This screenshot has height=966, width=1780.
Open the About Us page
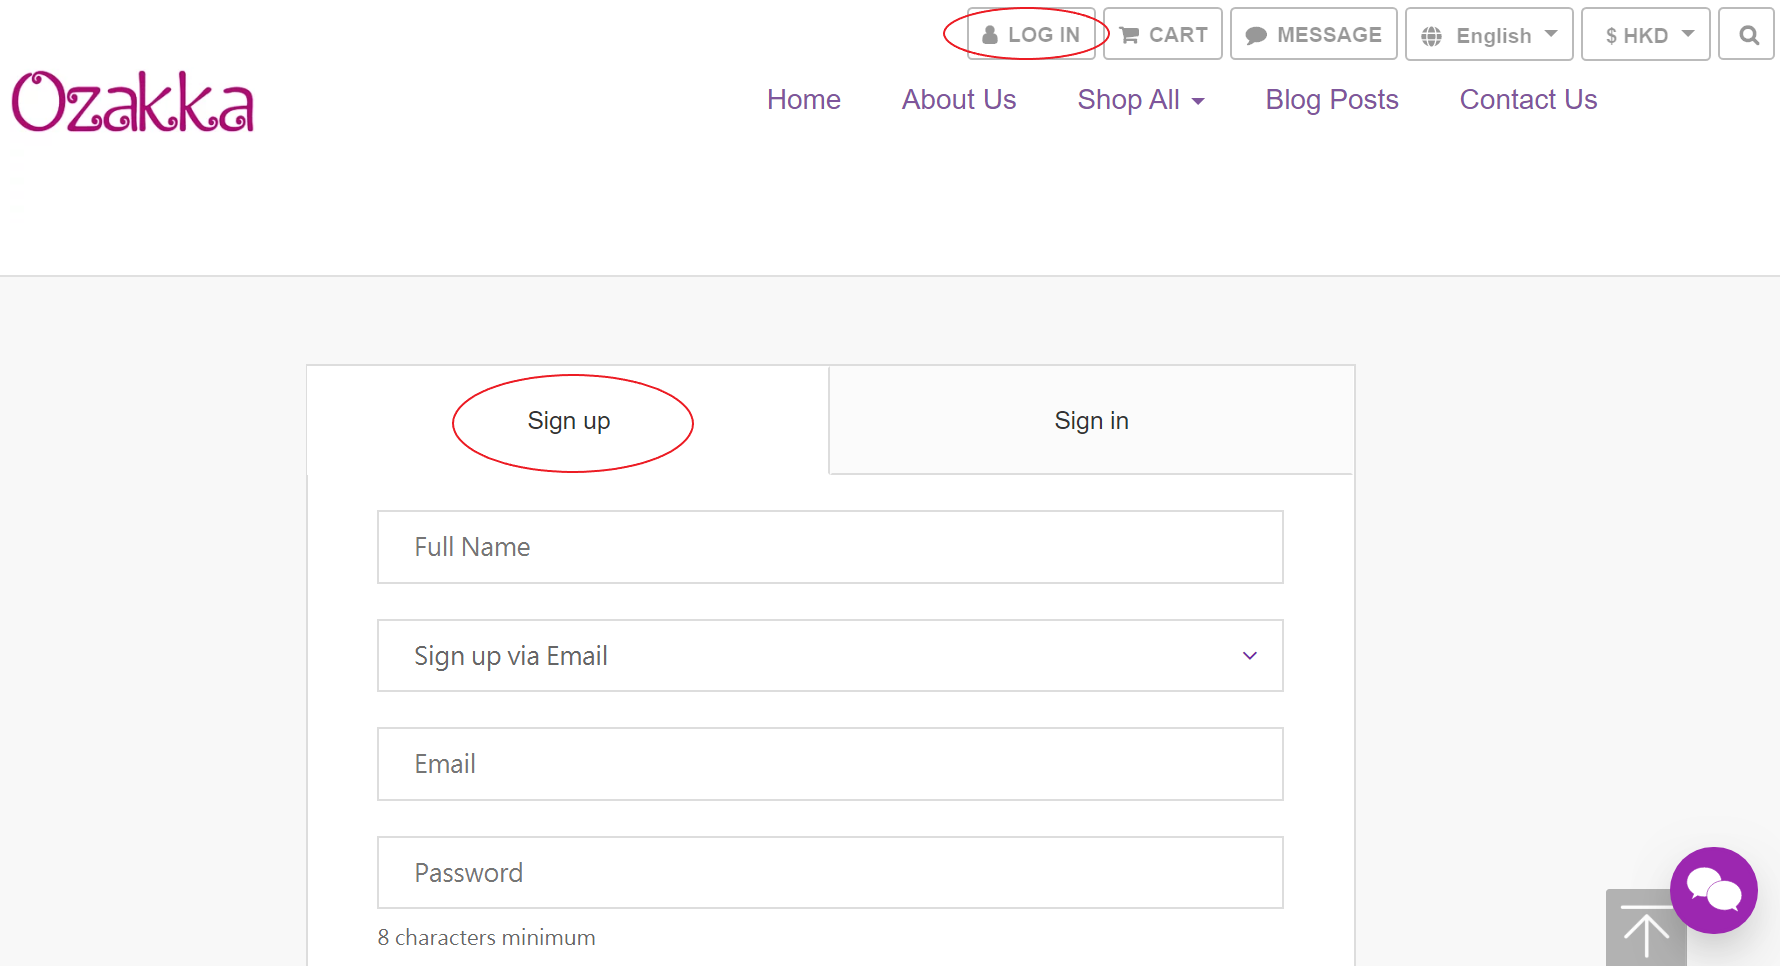pyautogui.click(x=958, y=100)
